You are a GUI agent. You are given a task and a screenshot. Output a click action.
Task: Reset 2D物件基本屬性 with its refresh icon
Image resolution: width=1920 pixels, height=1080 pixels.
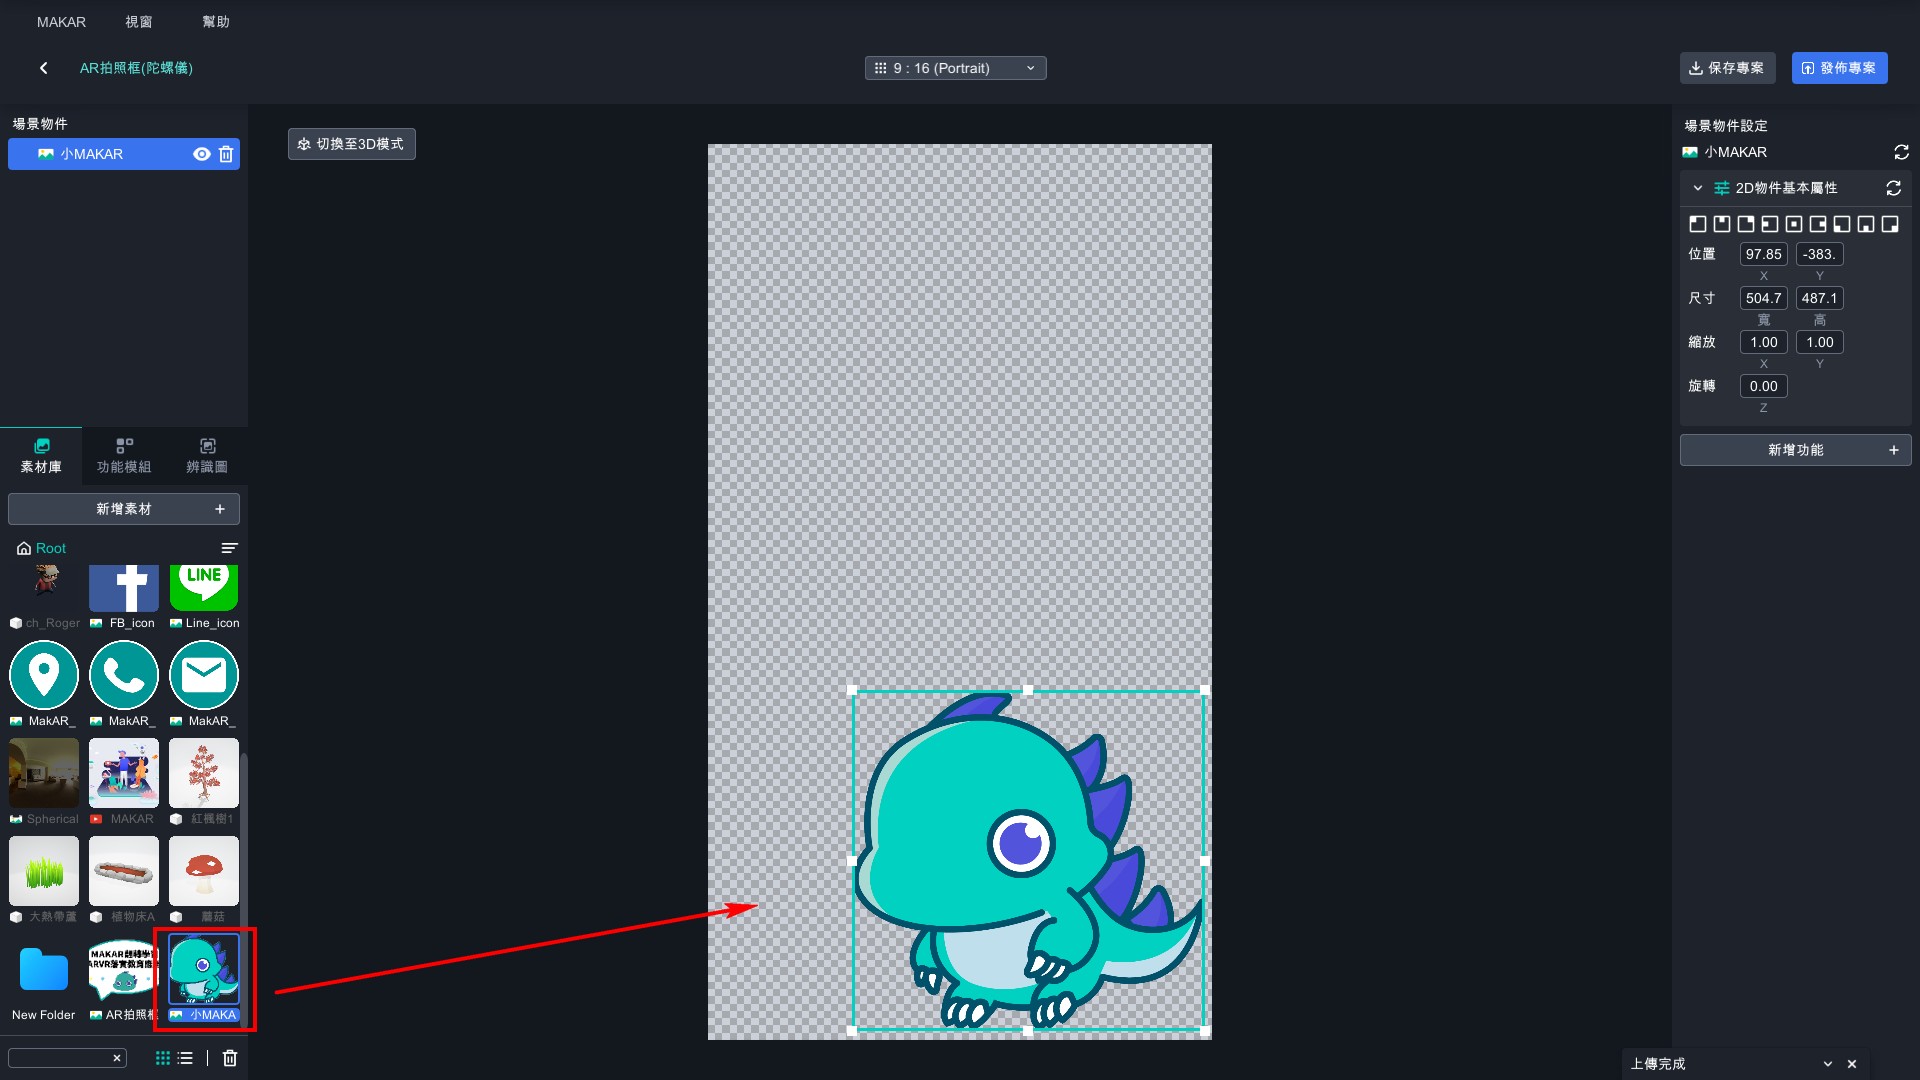pos(1893,188)
